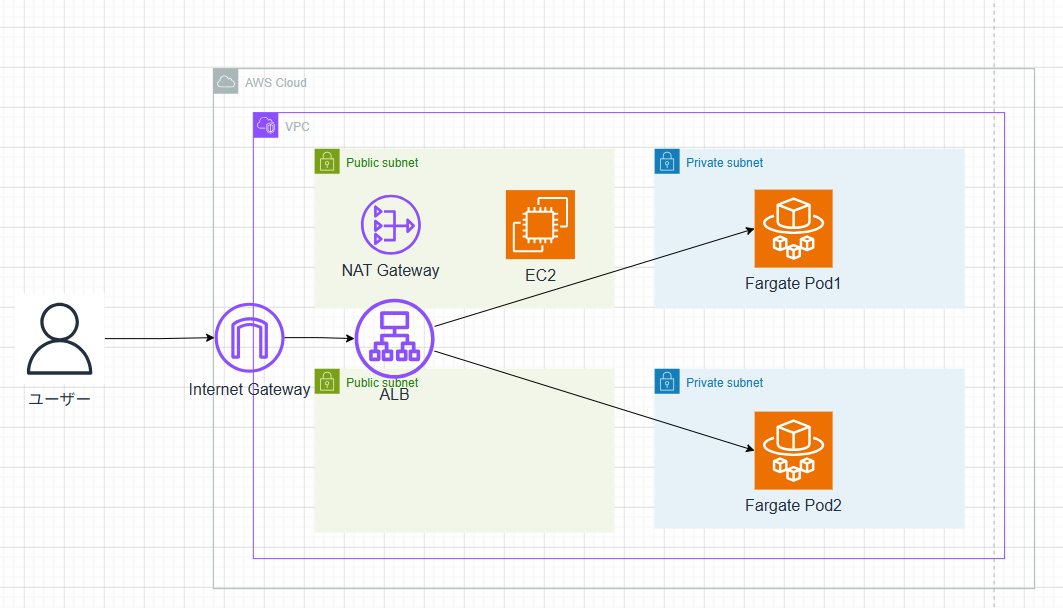
Task: Select the NAT Gateway icon
Action: click(x=390, y=224)
